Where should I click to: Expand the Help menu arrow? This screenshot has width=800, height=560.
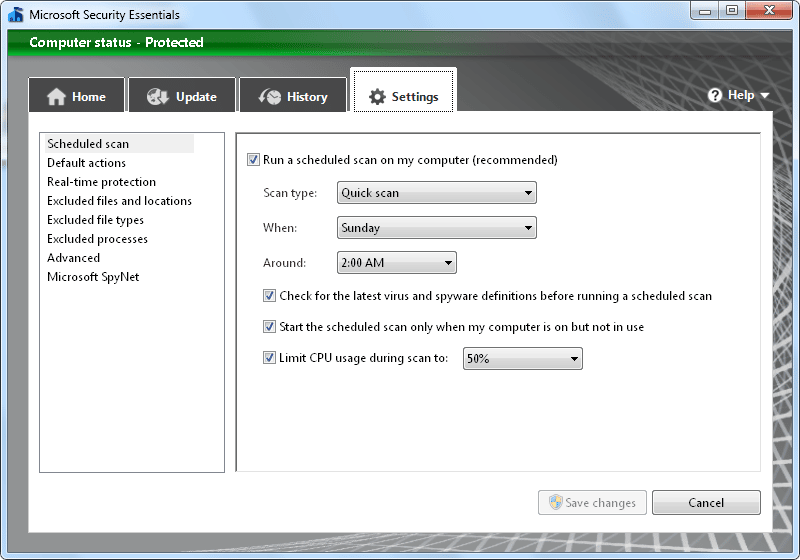(765, 96)
